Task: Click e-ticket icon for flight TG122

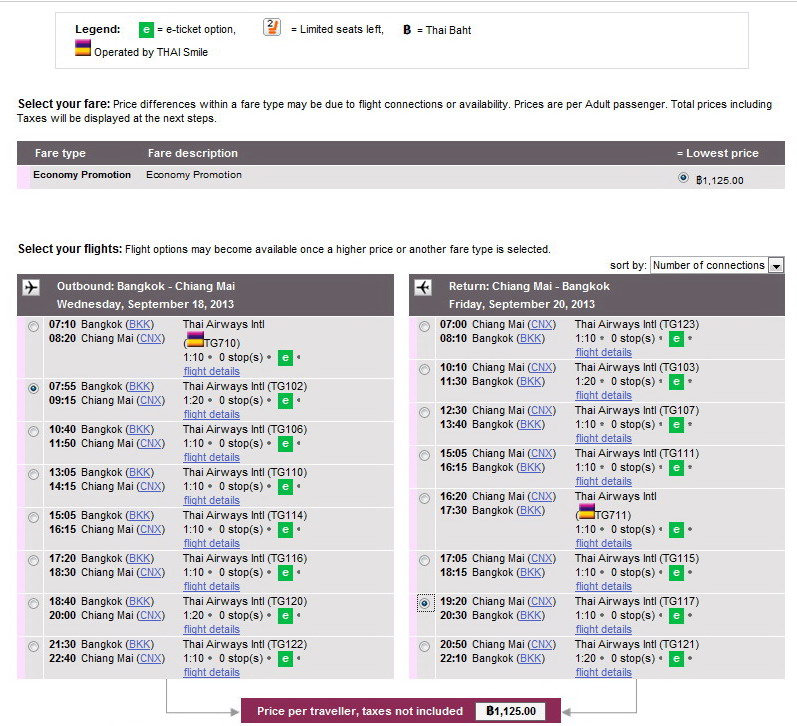Action: click(285, 659)
